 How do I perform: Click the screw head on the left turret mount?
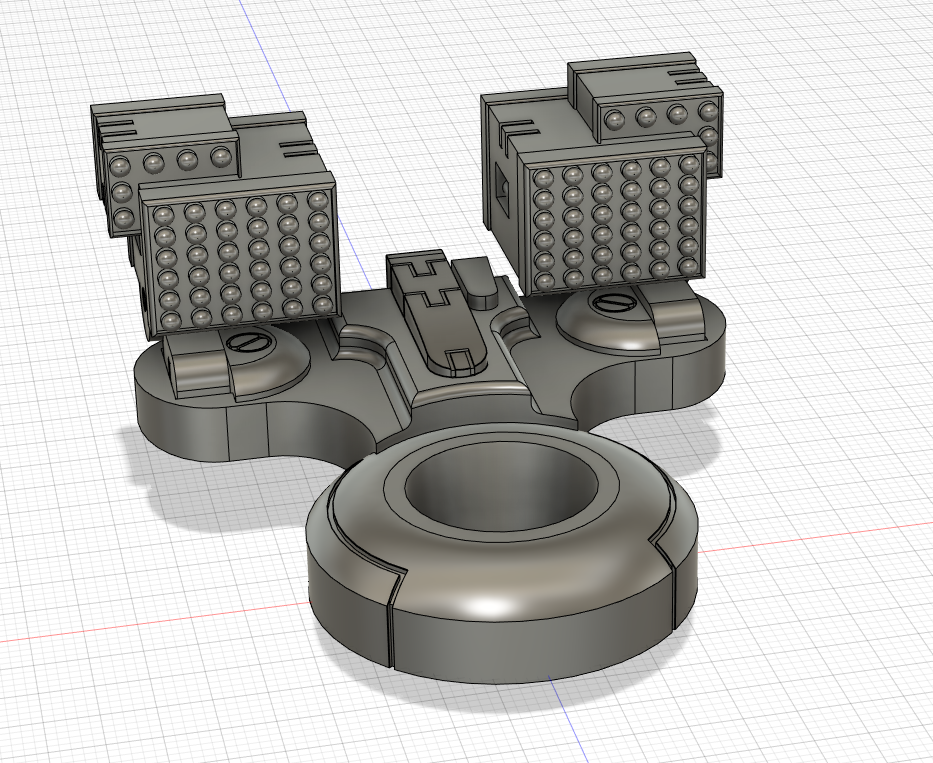(x=250, y=342)
